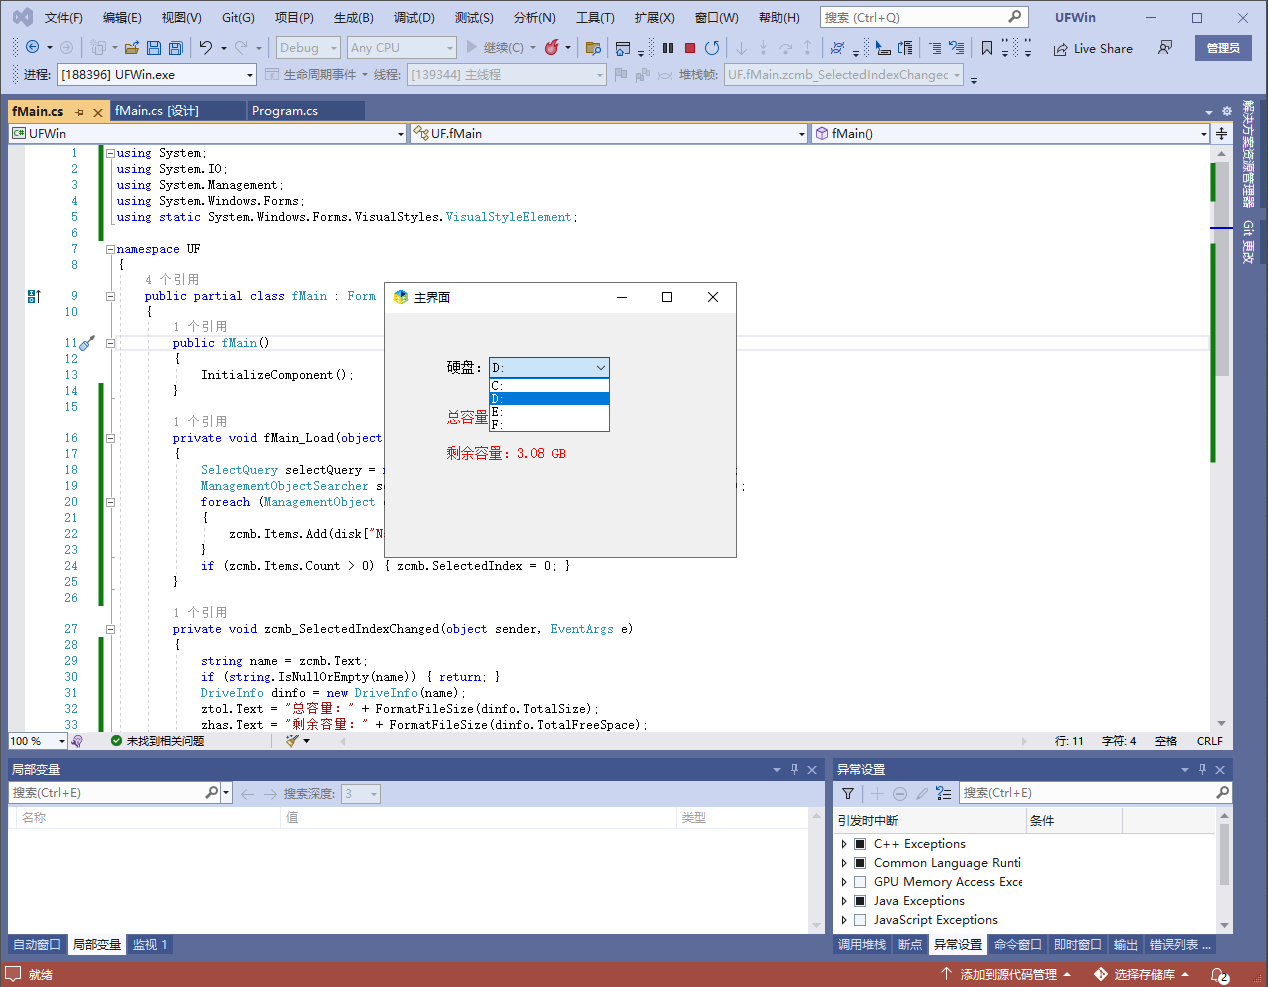Click the bookmark icon in the toolbar

(x=987, y=47)
